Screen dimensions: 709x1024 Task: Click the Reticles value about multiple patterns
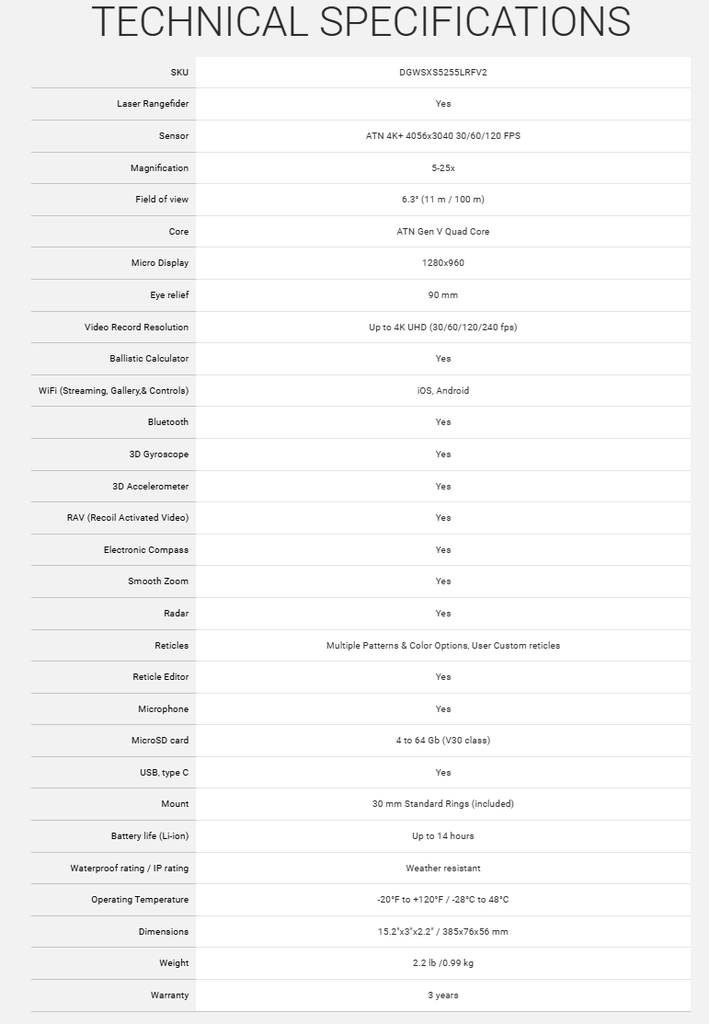(443, 645)
